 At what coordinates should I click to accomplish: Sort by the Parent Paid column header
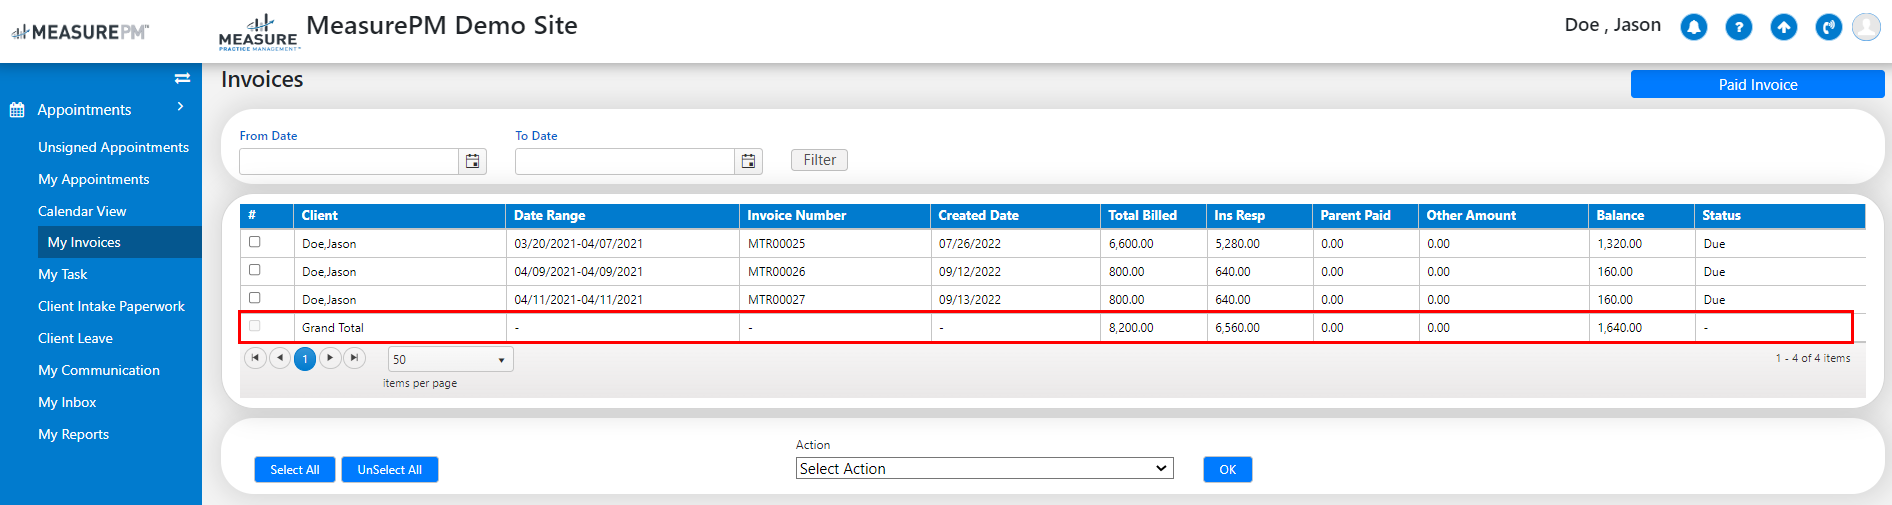tap(1365, 215)
